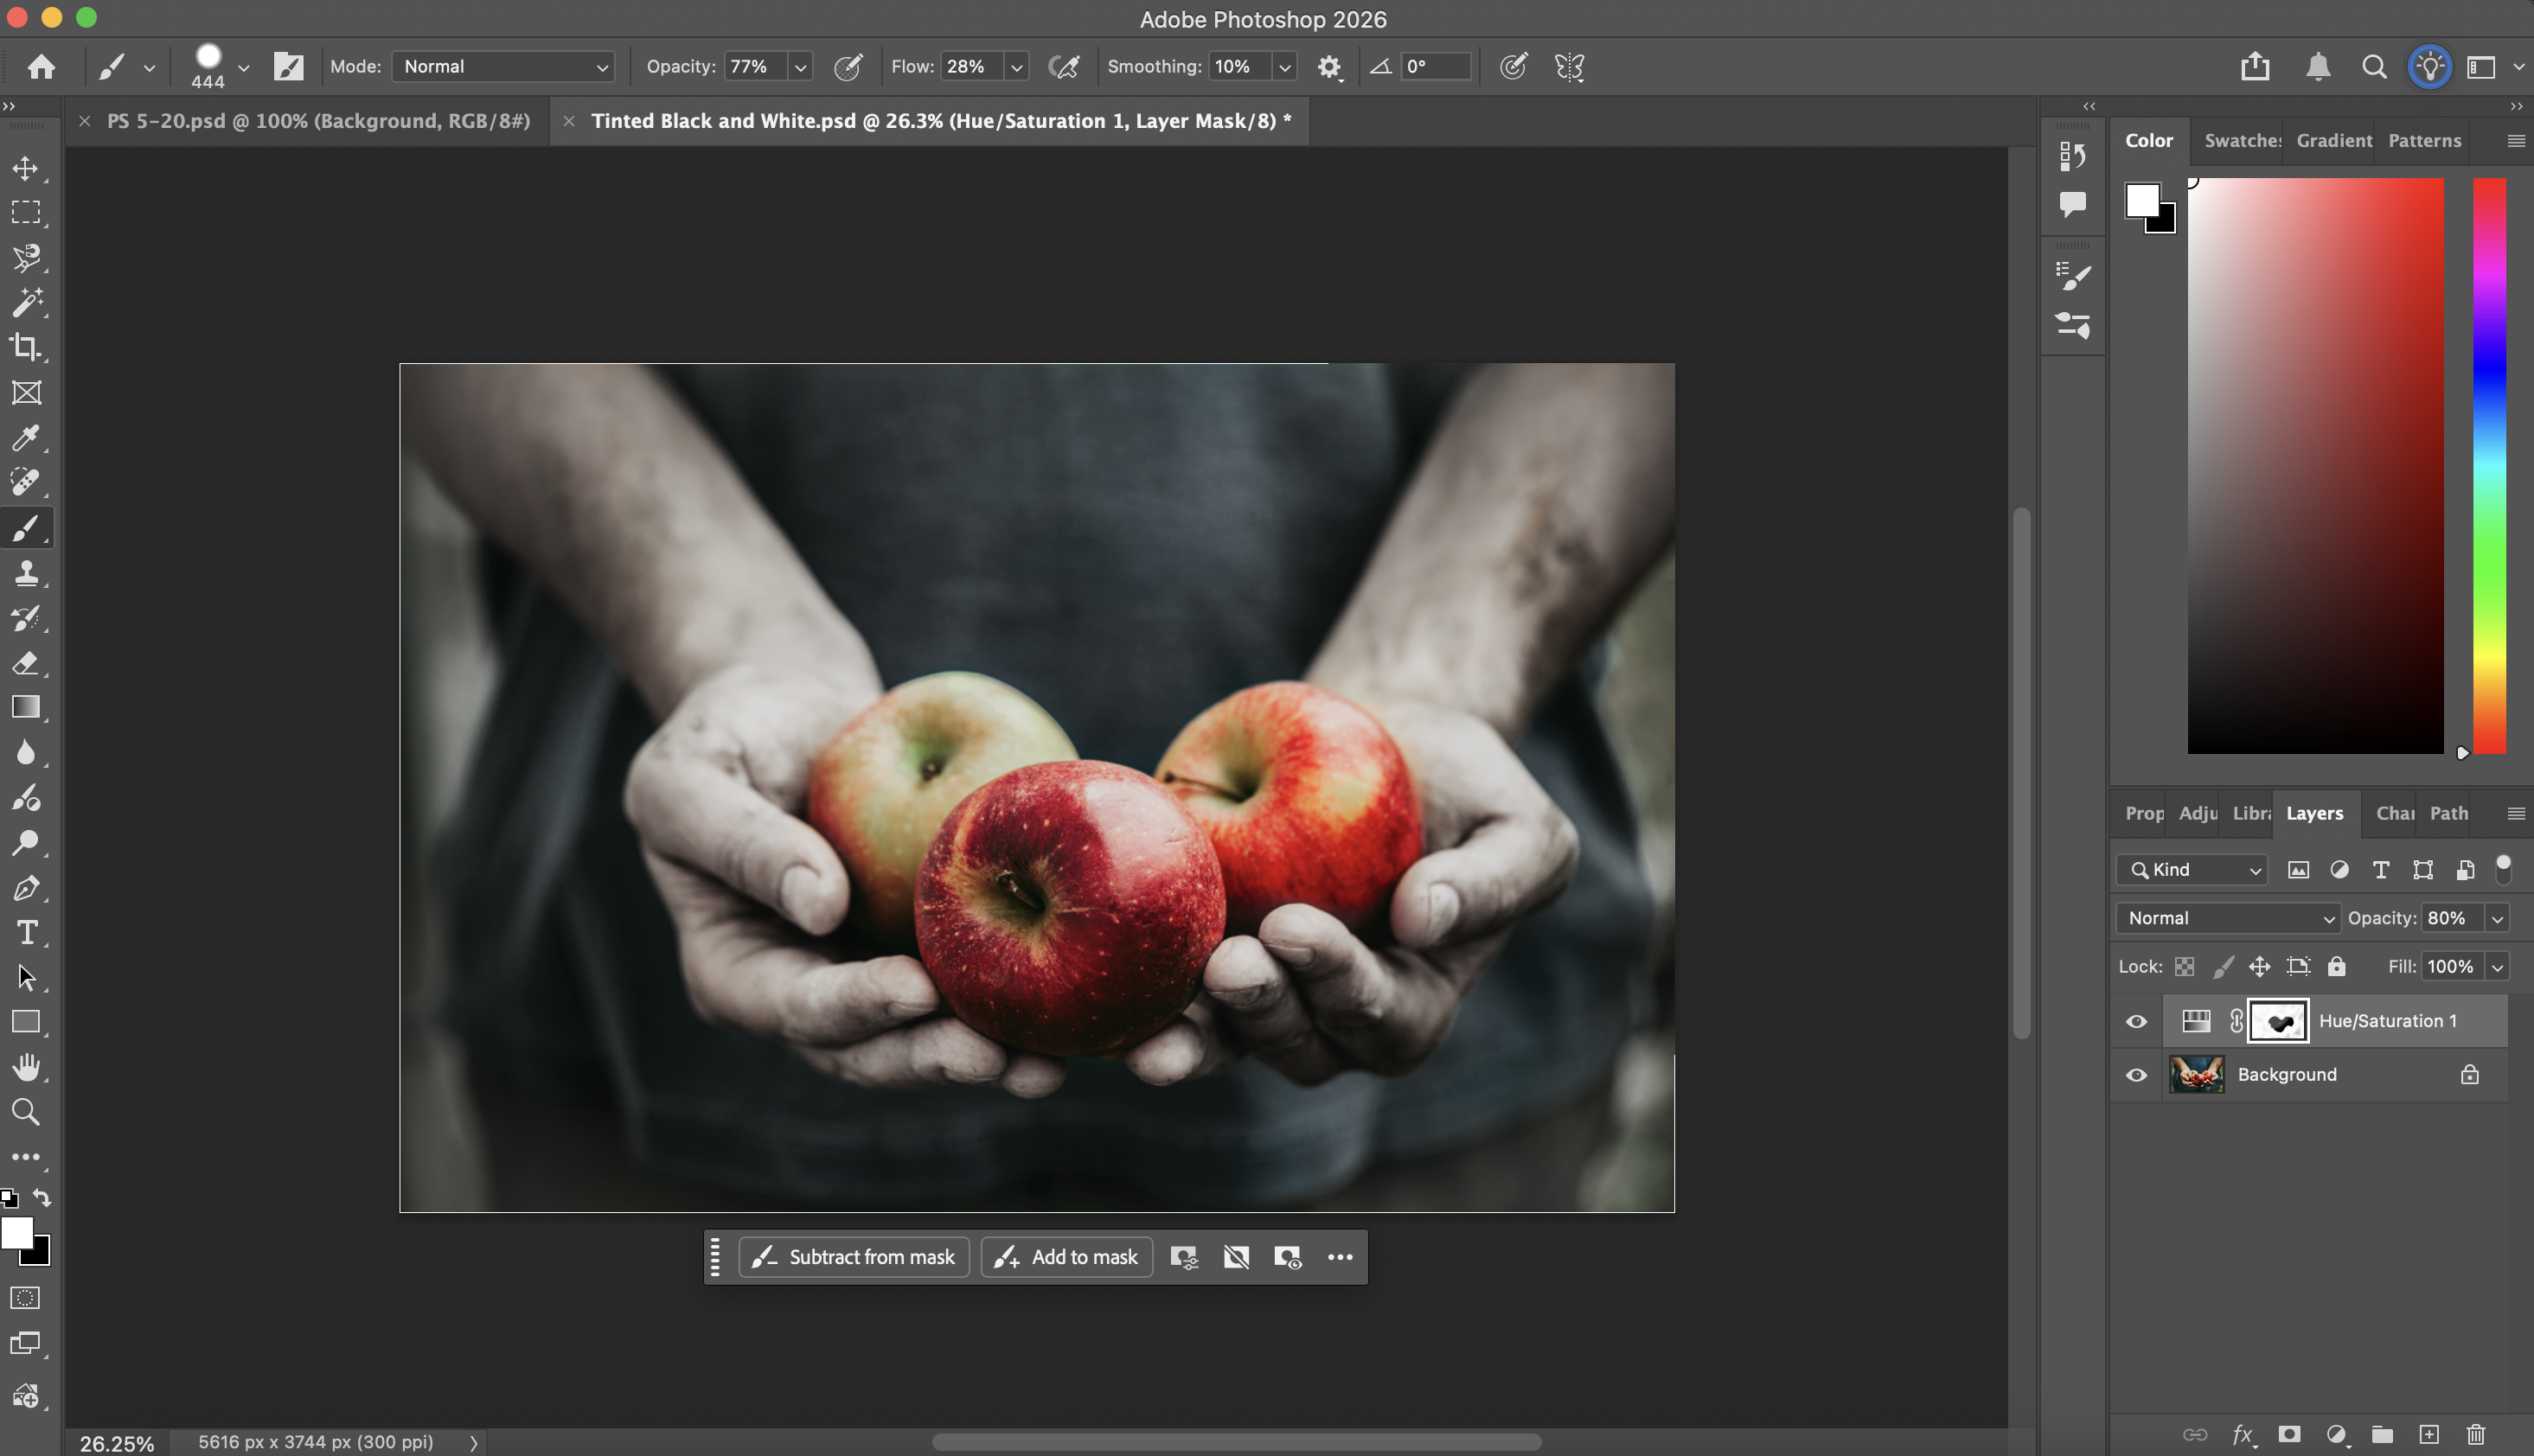Select the Magic Wand tool
The height and width of the screenshot is (1456, 2534).
pos(26,302)
